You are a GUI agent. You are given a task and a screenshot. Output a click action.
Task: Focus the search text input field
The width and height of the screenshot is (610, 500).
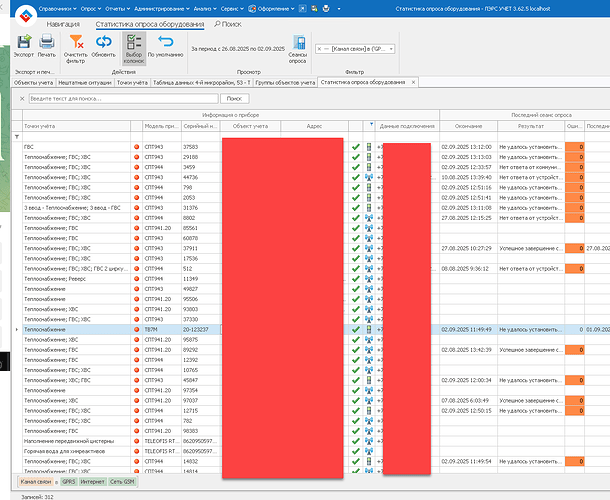[x=124, y=98]
